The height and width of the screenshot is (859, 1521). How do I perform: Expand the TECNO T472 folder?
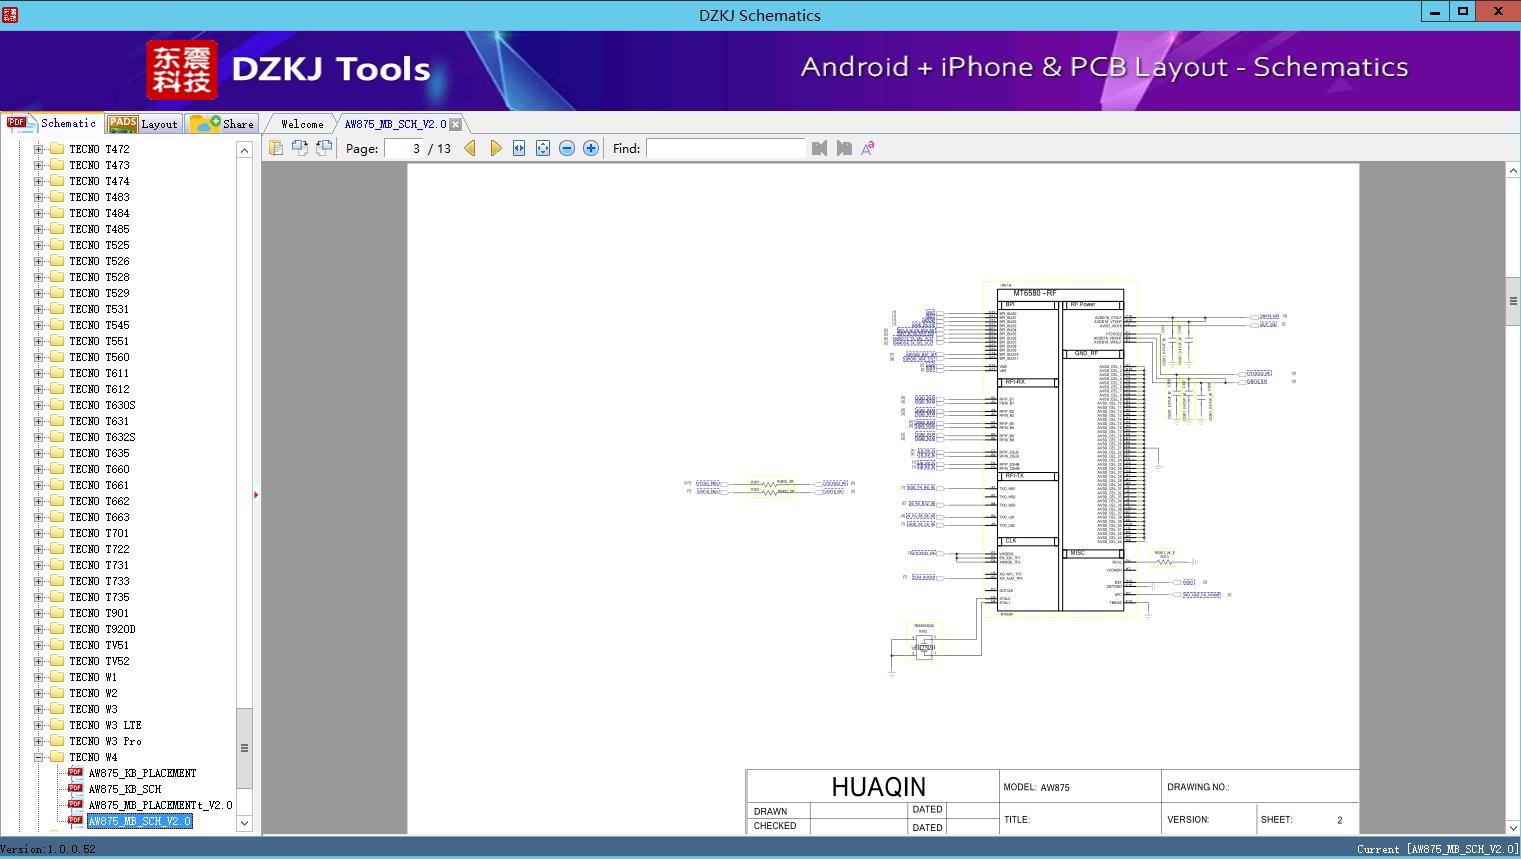[x=39, y=149]
